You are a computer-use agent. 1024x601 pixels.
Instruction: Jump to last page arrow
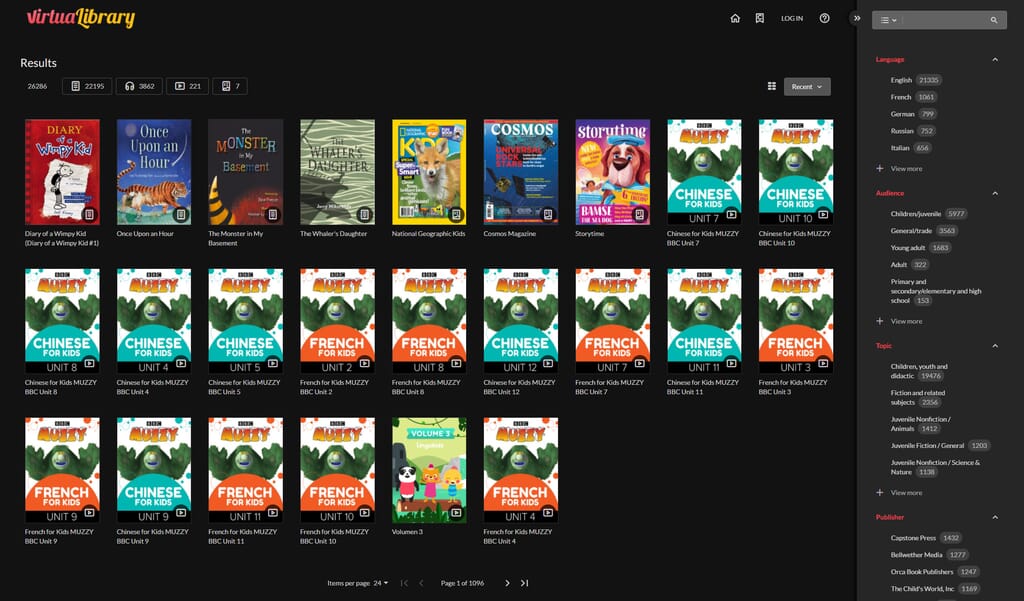coord(524,583)
